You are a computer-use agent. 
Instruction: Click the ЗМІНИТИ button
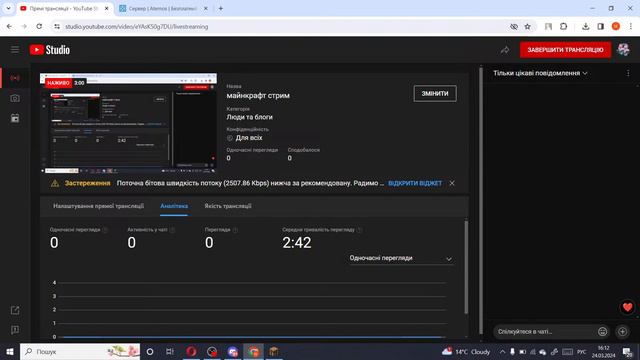pyautogui.click(x=435, y=93)
